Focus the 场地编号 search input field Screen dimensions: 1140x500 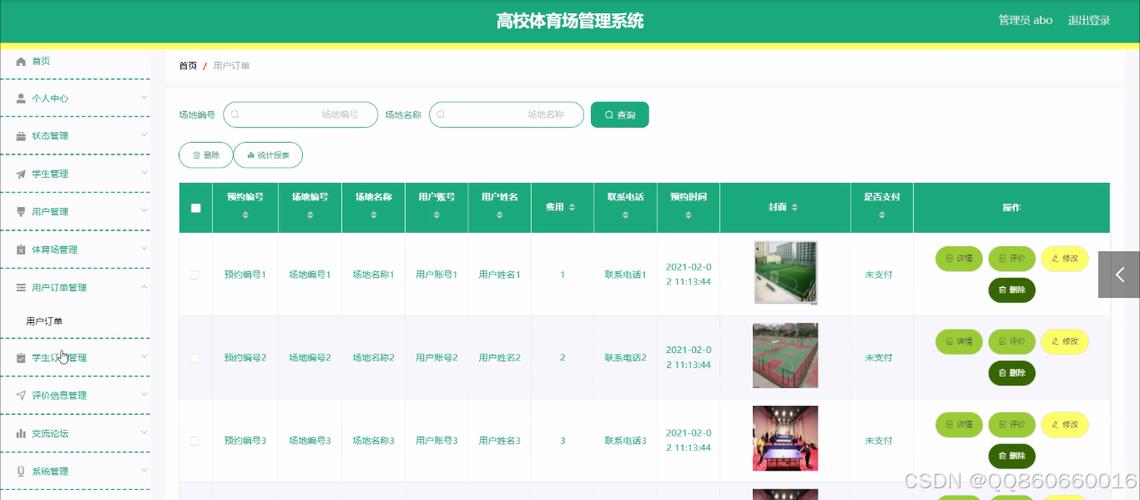point(300,115)
